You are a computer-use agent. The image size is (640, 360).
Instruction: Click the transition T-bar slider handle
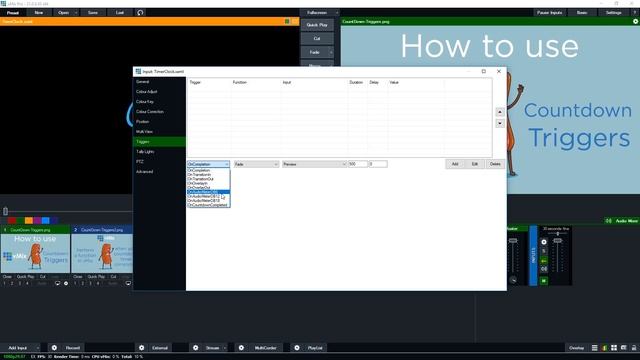pyautogui.click(x=5, y=211)
